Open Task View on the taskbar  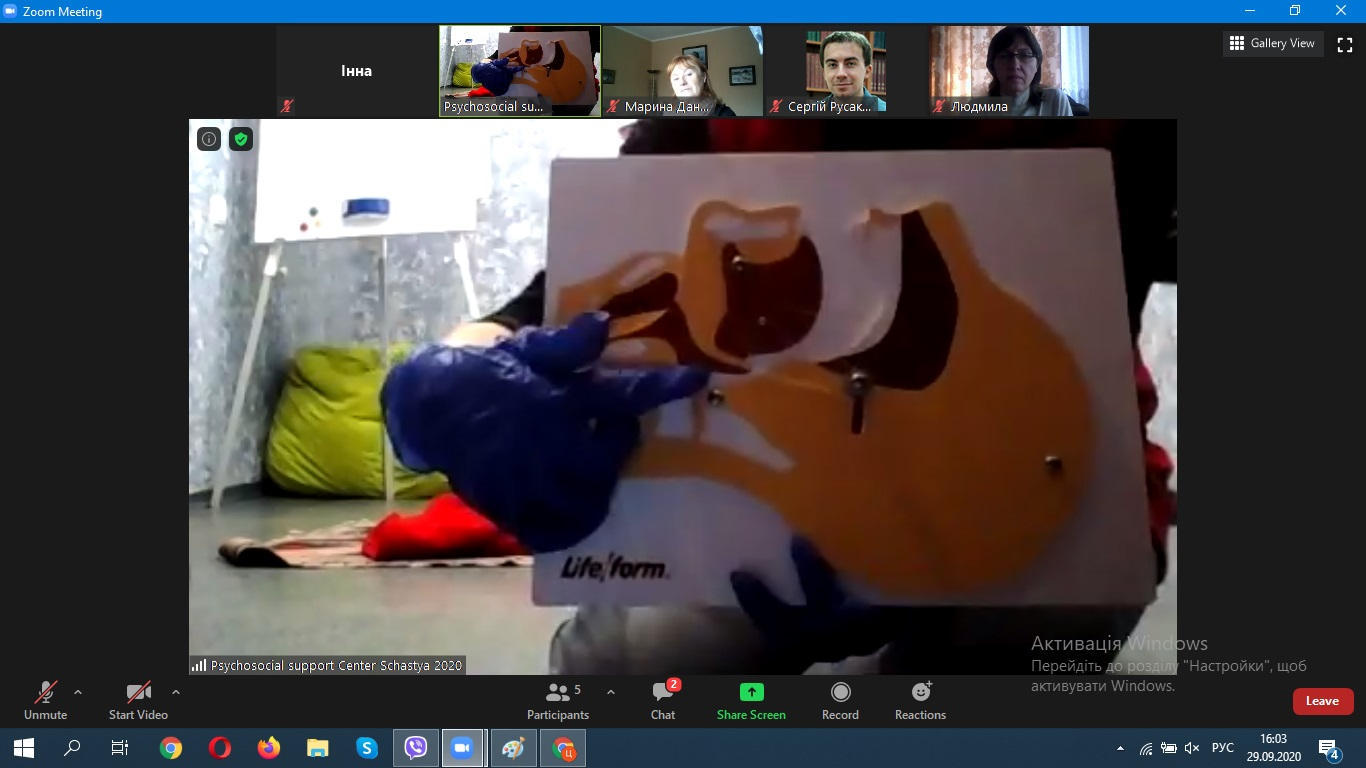tap(120, 748)
